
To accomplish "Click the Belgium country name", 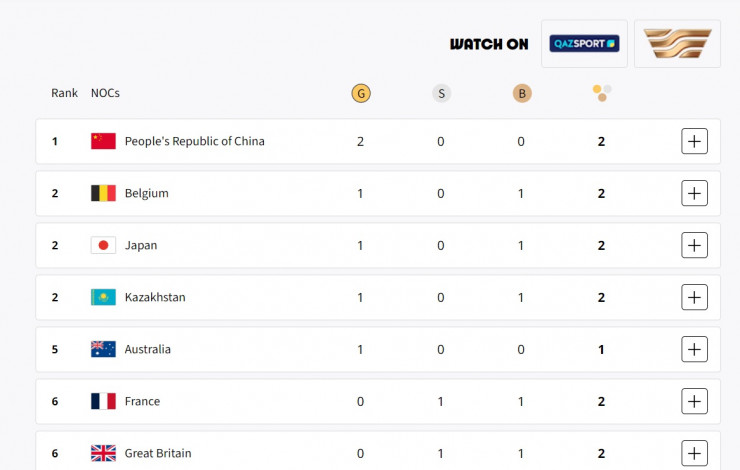I will (x=146, y=193).
